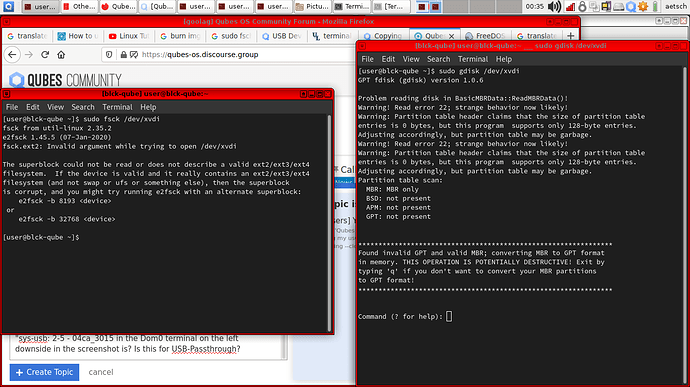Go forward in Firefox
Image resolution: width=690 pixels, height=387 pixels.
coord(29,55)
